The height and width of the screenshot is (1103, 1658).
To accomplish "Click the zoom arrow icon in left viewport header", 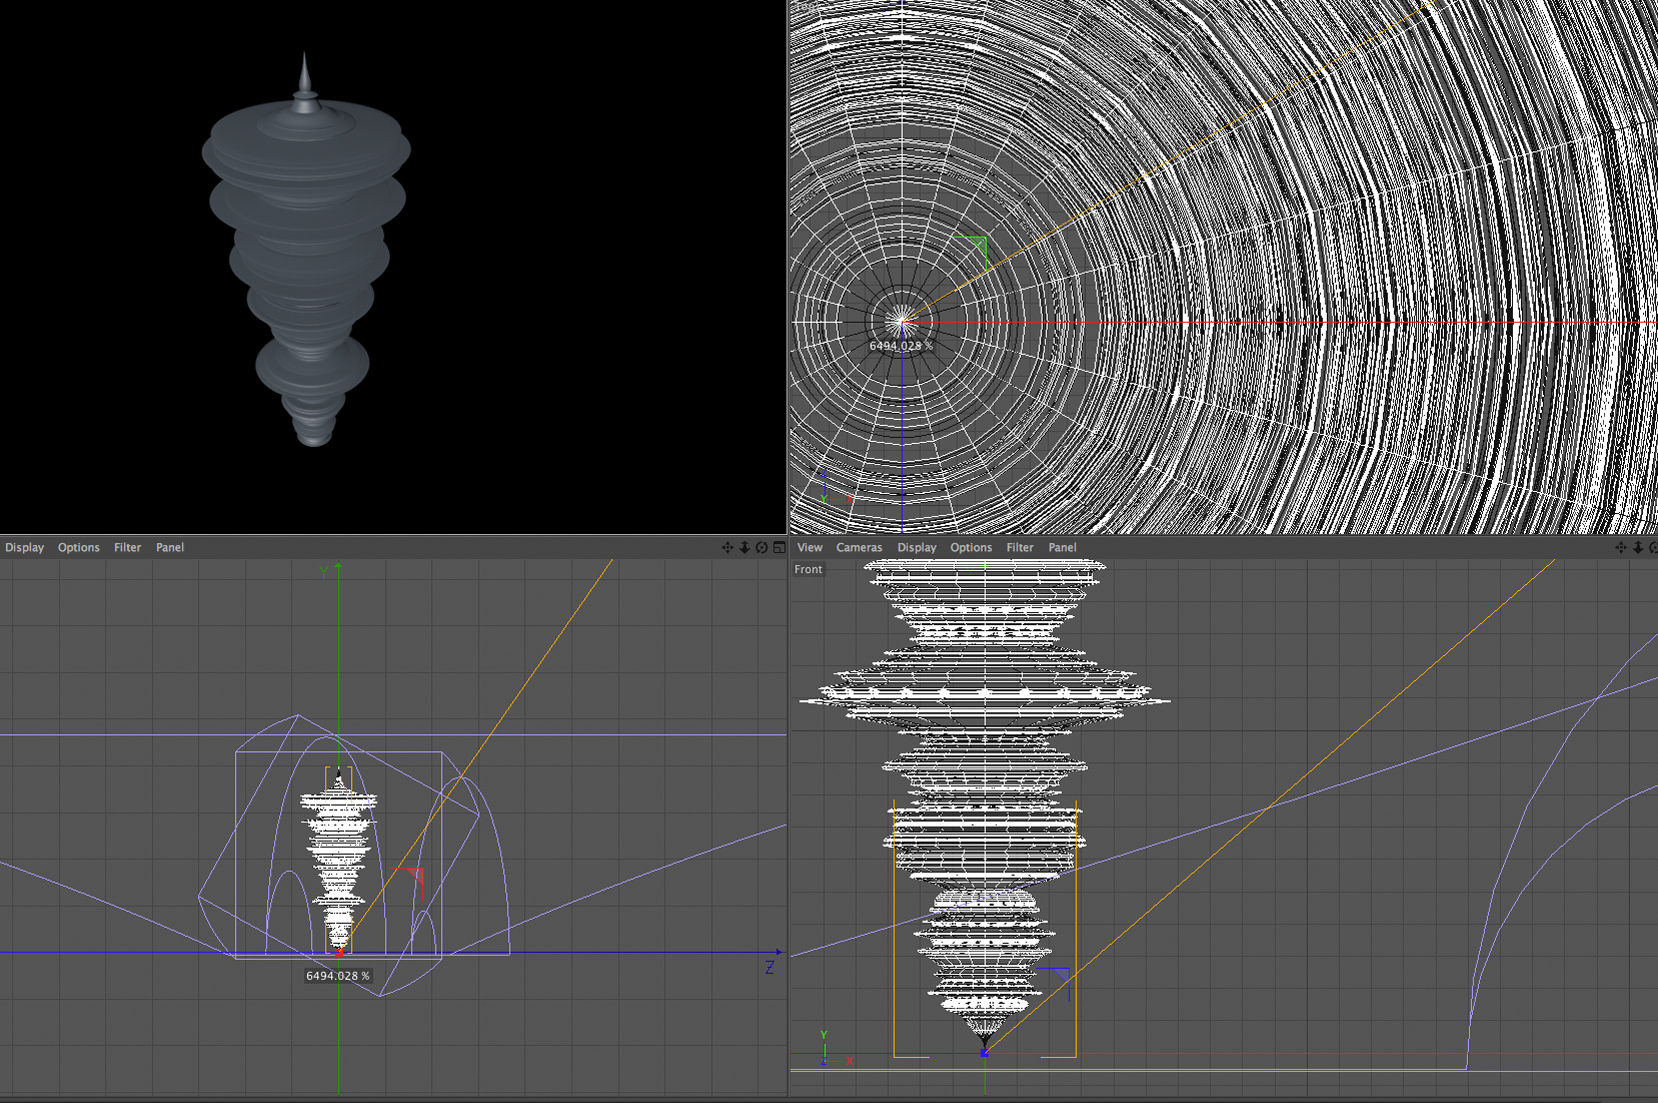I will 744,547.
